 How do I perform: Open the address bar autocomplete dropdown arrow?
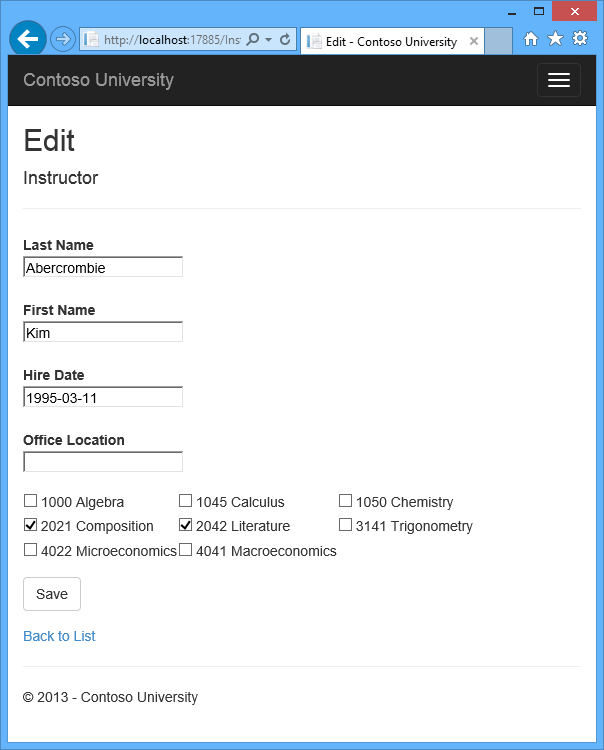coord(268,40)
